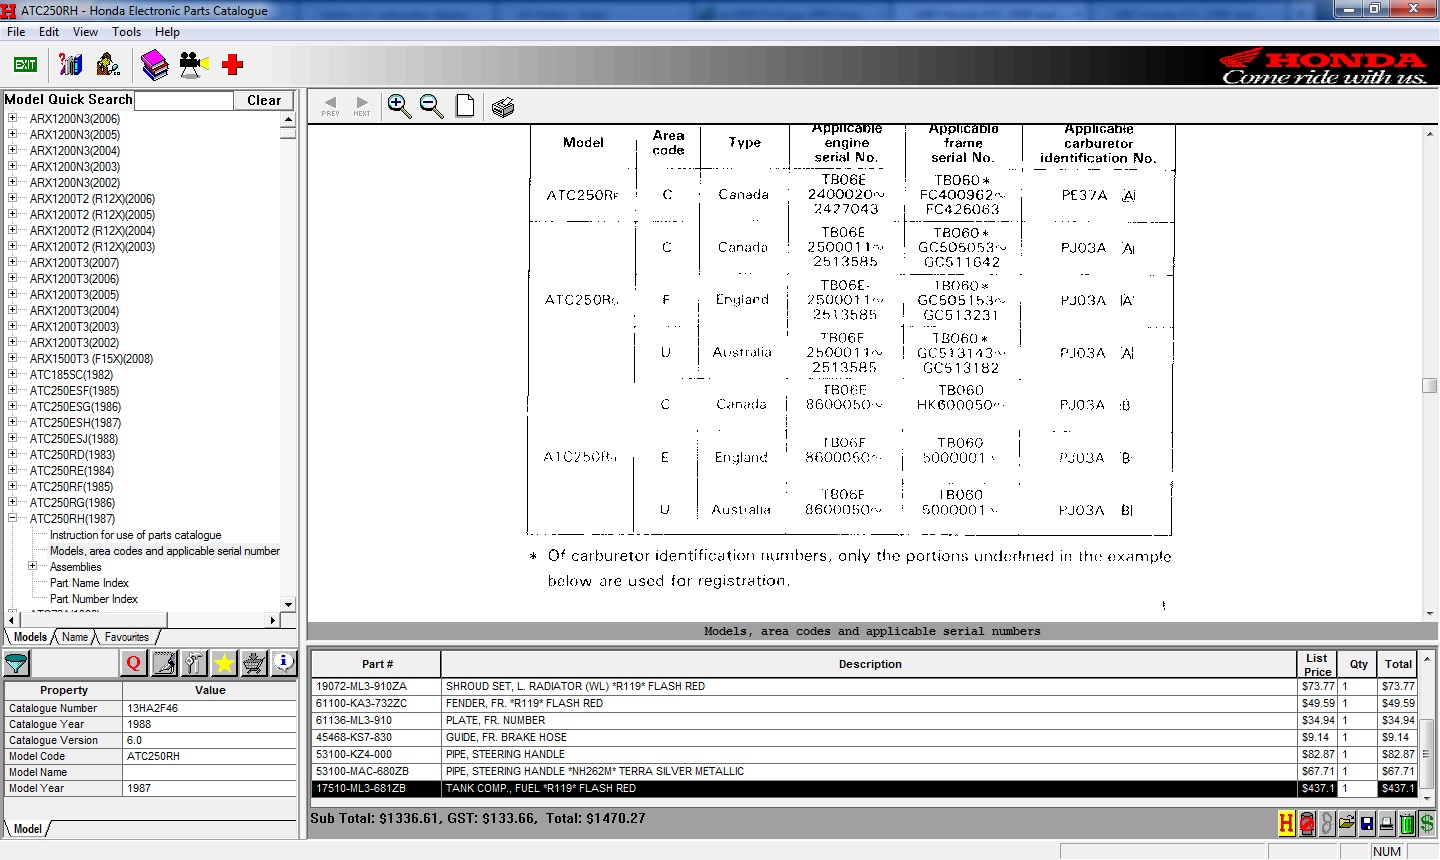Print the parts list with printer icon
Viewport: 1440px width, 860px height.
(x=1387, y=824)
